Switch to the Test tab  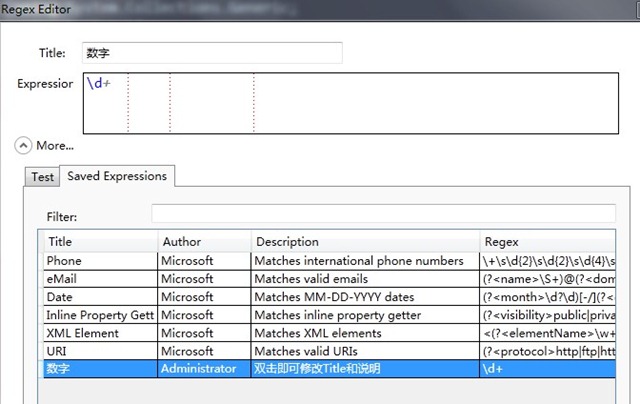pyautogui.click(x=42, y=177)
